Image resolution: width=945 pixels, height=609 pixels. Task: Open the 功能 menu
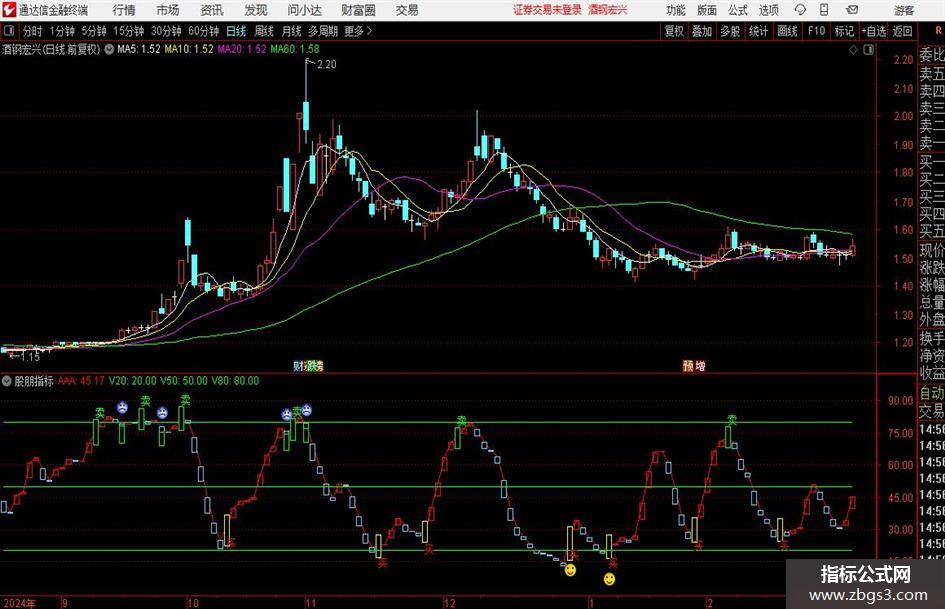[676, 10]
